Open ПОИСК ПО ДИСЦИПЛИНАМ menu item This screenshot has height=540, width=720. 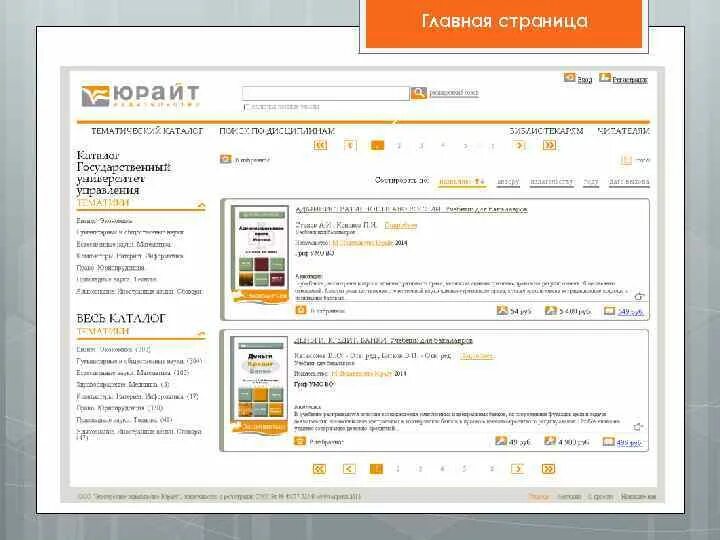click(276, 131)
